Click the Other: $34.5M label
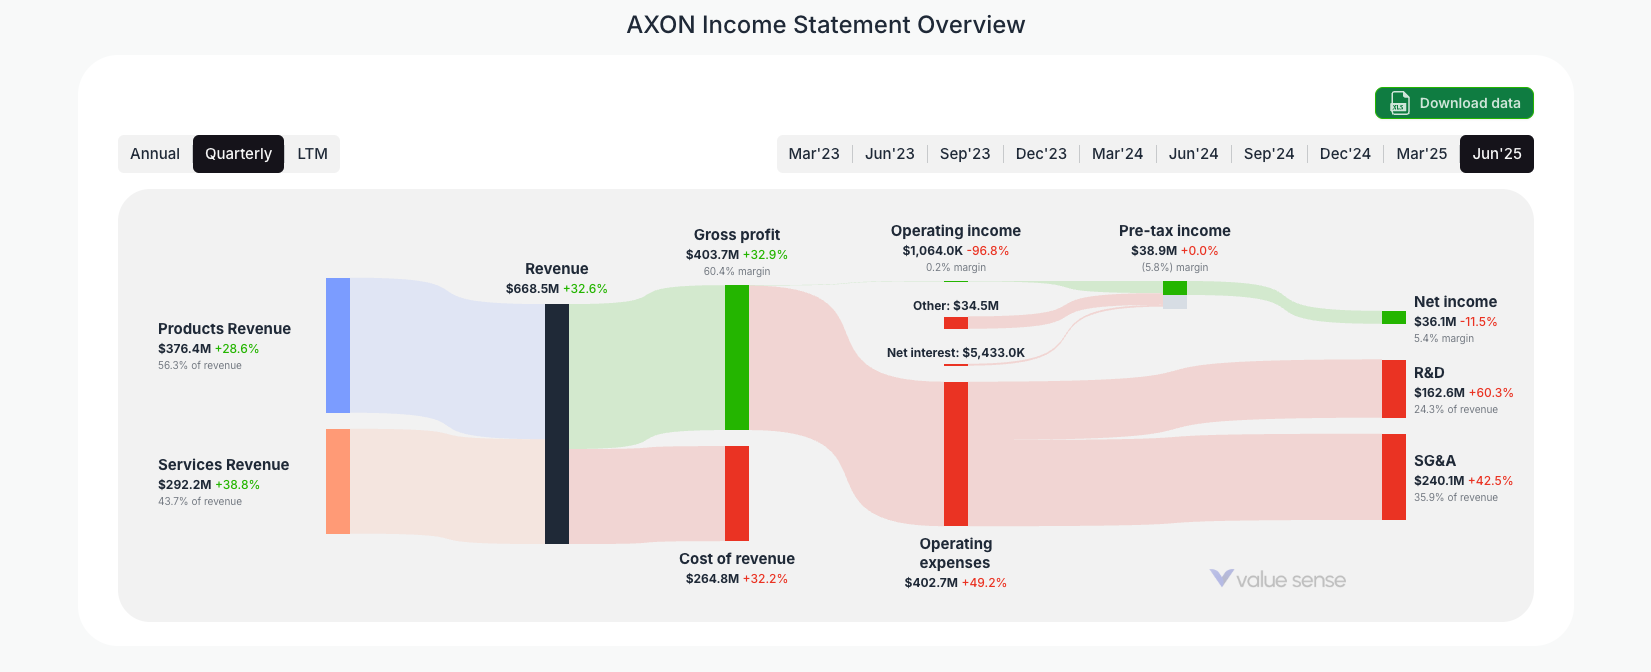 [x=956, y=306]
